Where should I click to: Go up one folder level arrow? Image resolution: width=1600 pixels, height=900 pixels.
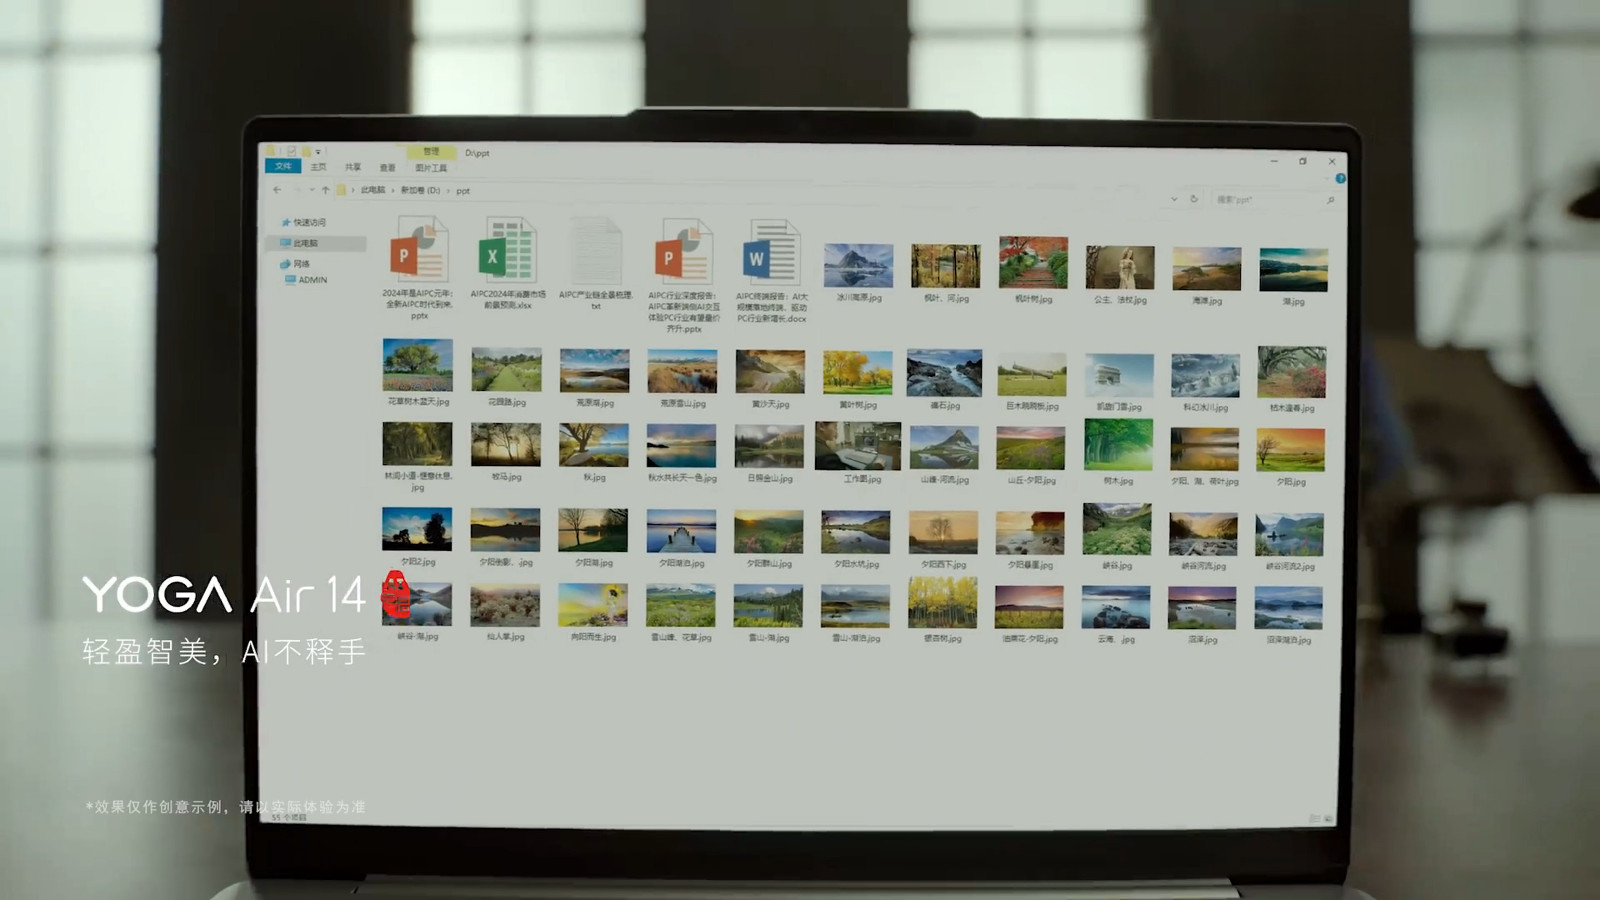tap(325, 189)
